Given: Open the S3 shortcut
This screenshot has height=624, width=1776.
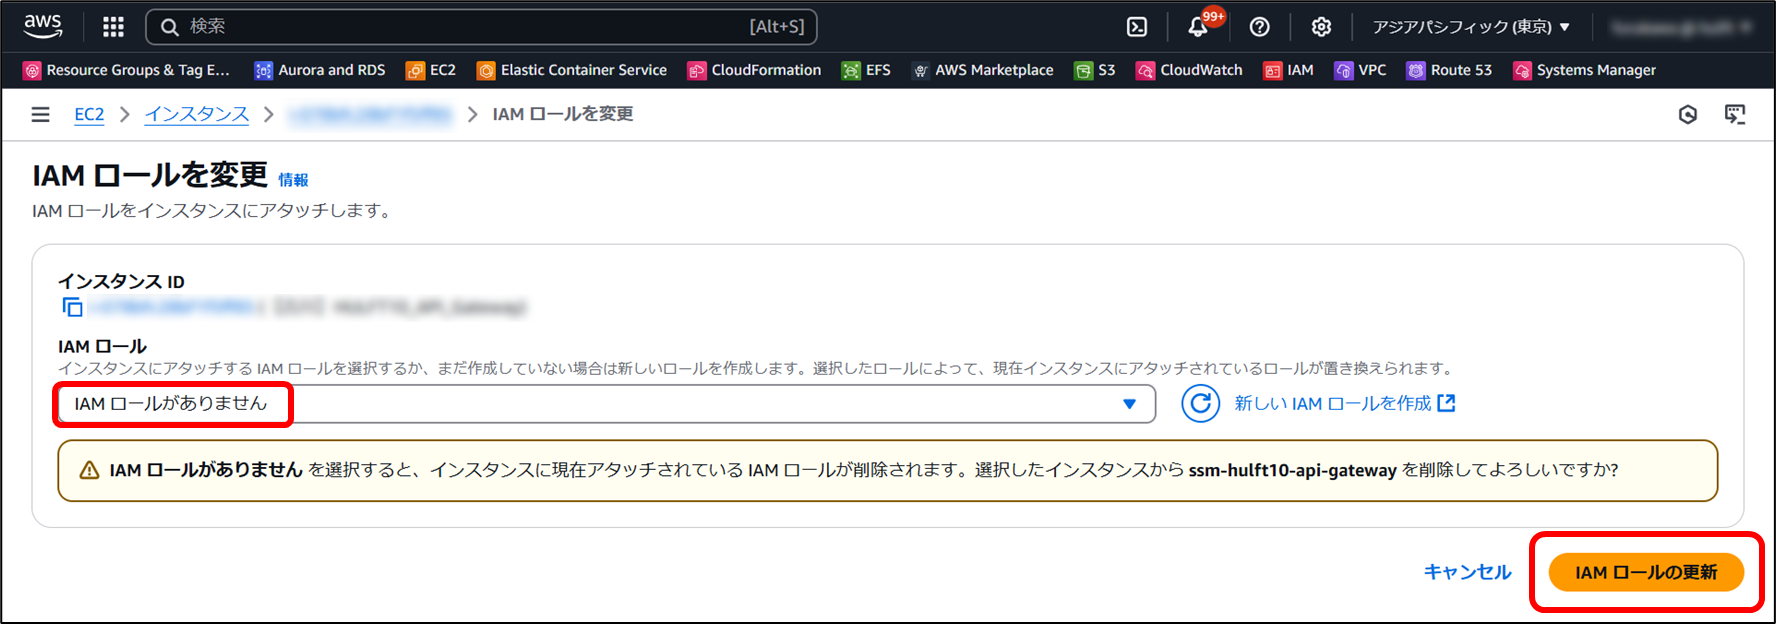Looking at the screenshot, I should pos(1095,70).
